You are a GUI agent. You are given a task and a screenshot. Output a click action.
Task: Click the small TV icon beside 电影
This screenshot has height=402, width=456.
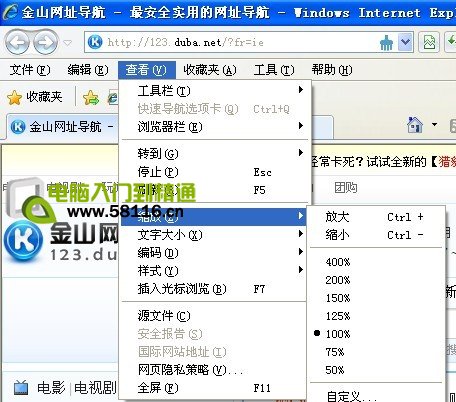(x=21, y=388)
